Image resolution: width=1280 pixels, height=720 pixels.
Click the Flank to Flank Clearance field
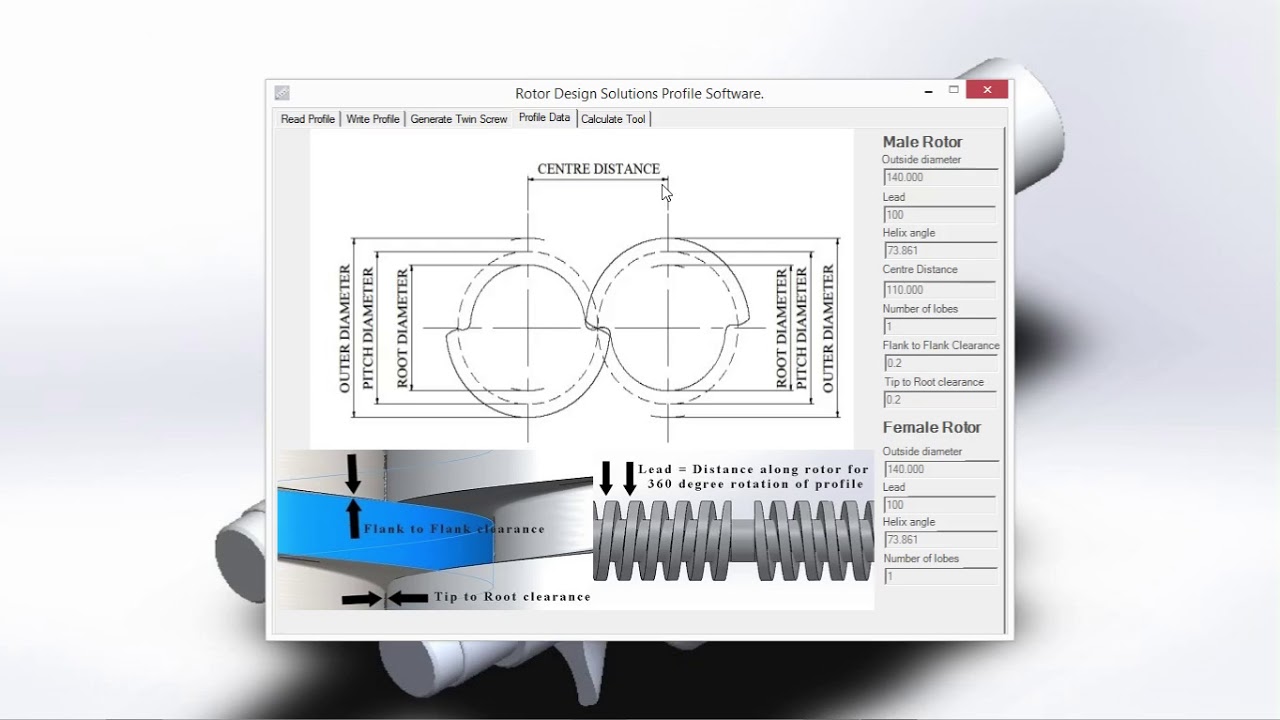(940, 363)
